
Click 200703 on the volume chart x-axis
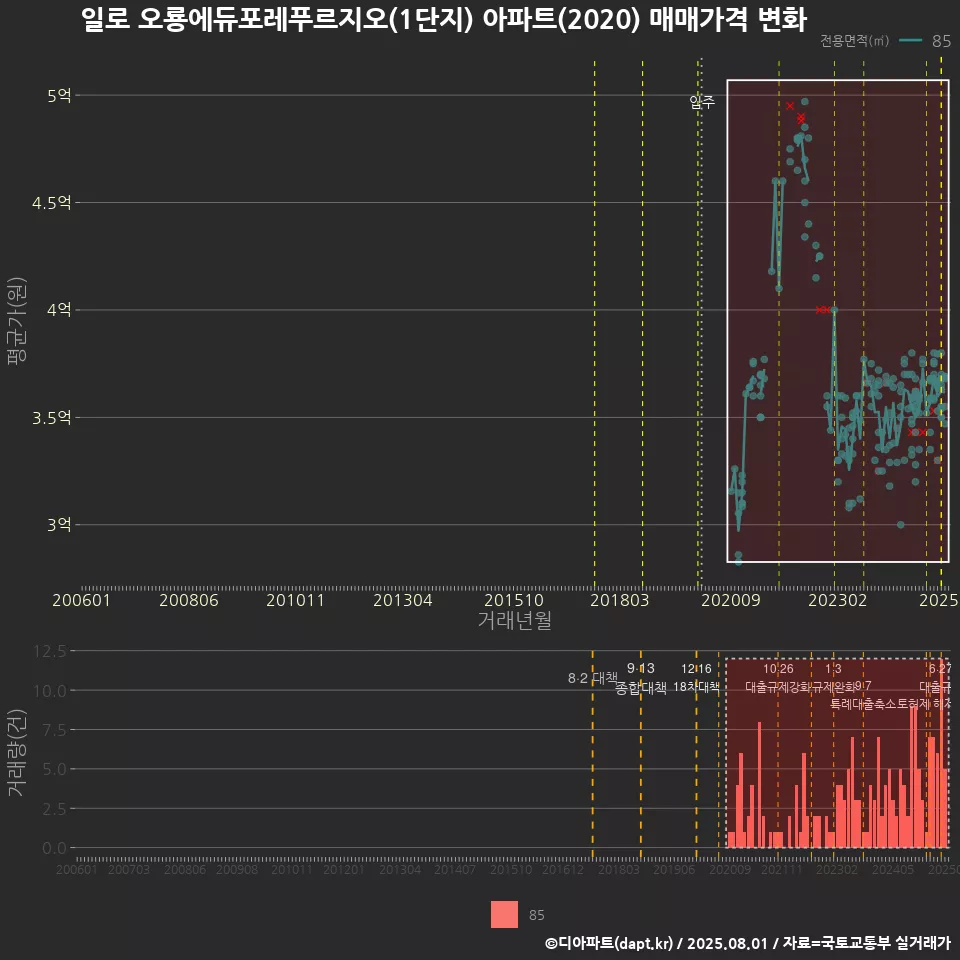point(129,869)
